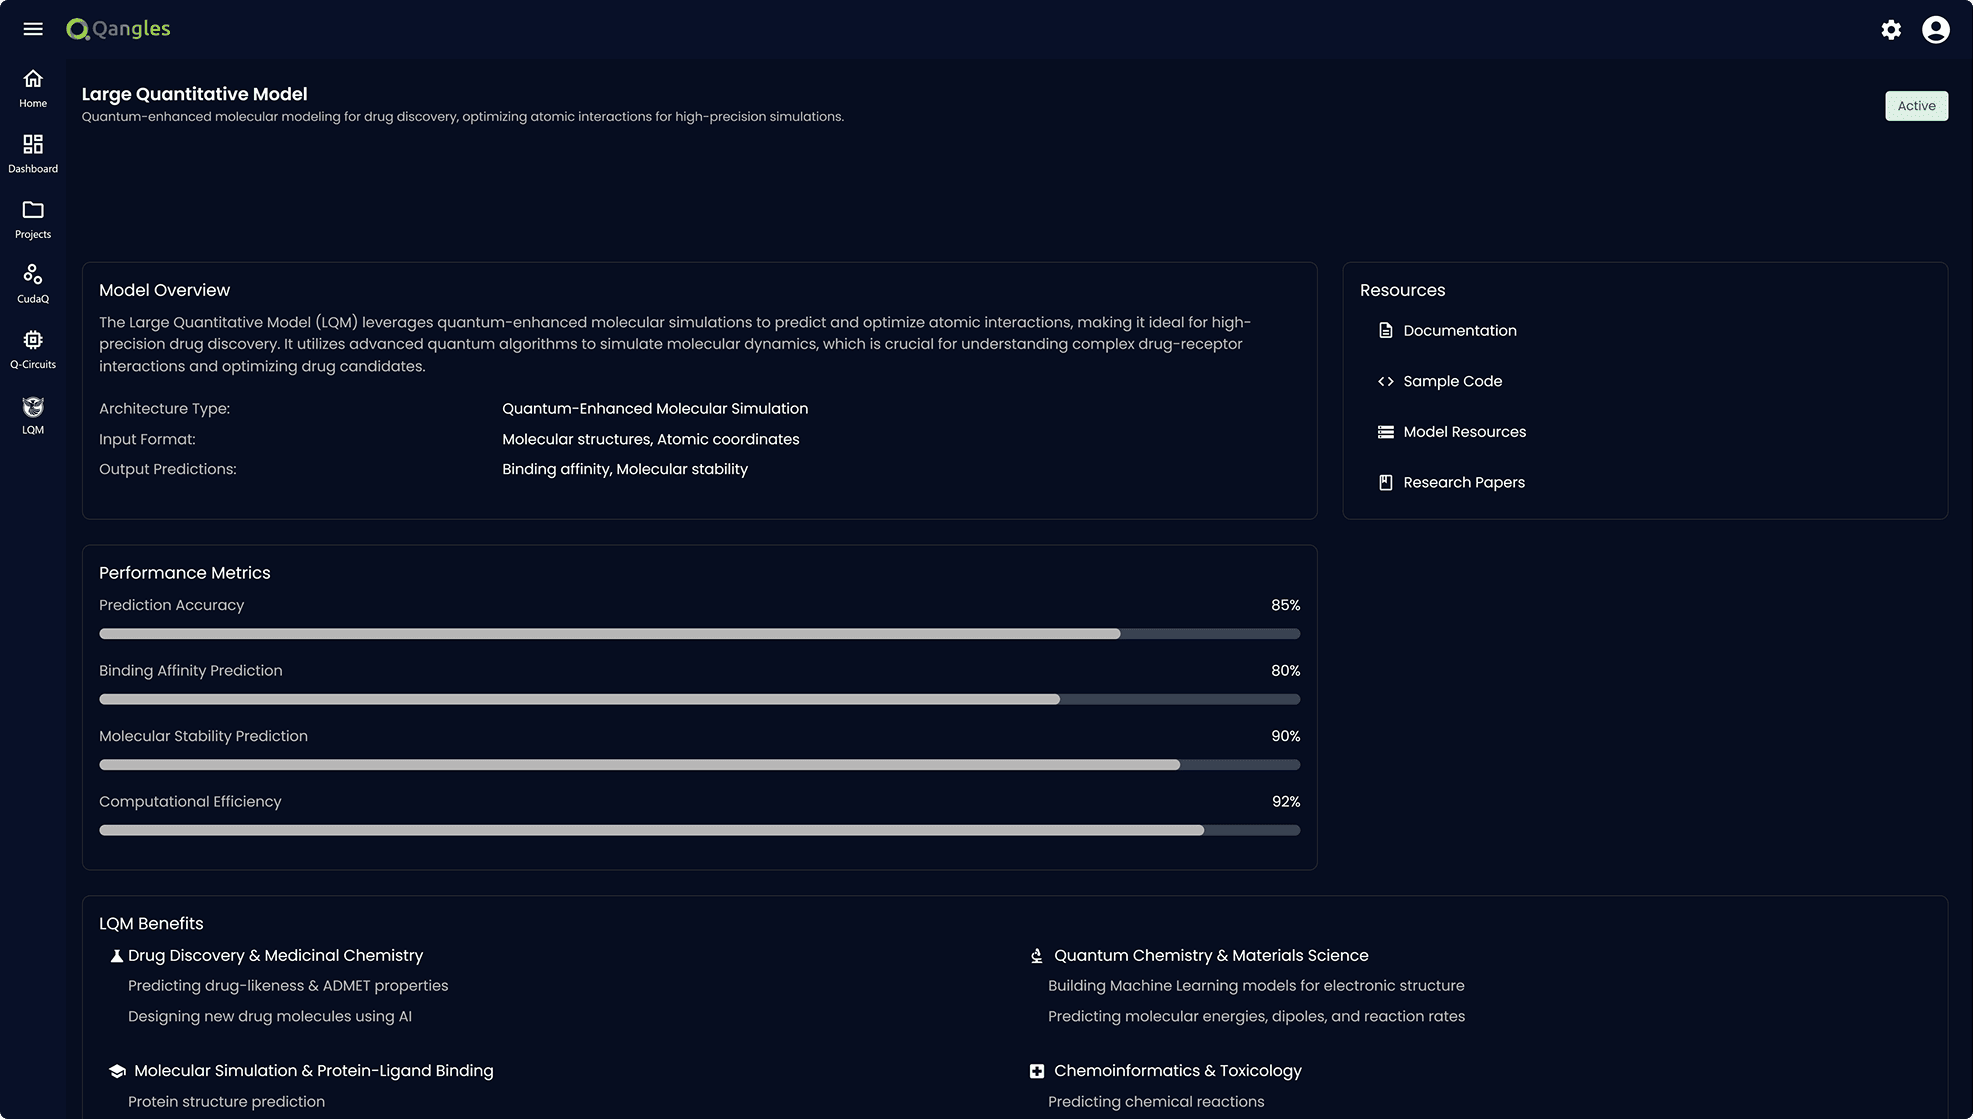1973x1119 pixels.
Task: Open the settings gear in the top bar
Action: click(1890, 30)
